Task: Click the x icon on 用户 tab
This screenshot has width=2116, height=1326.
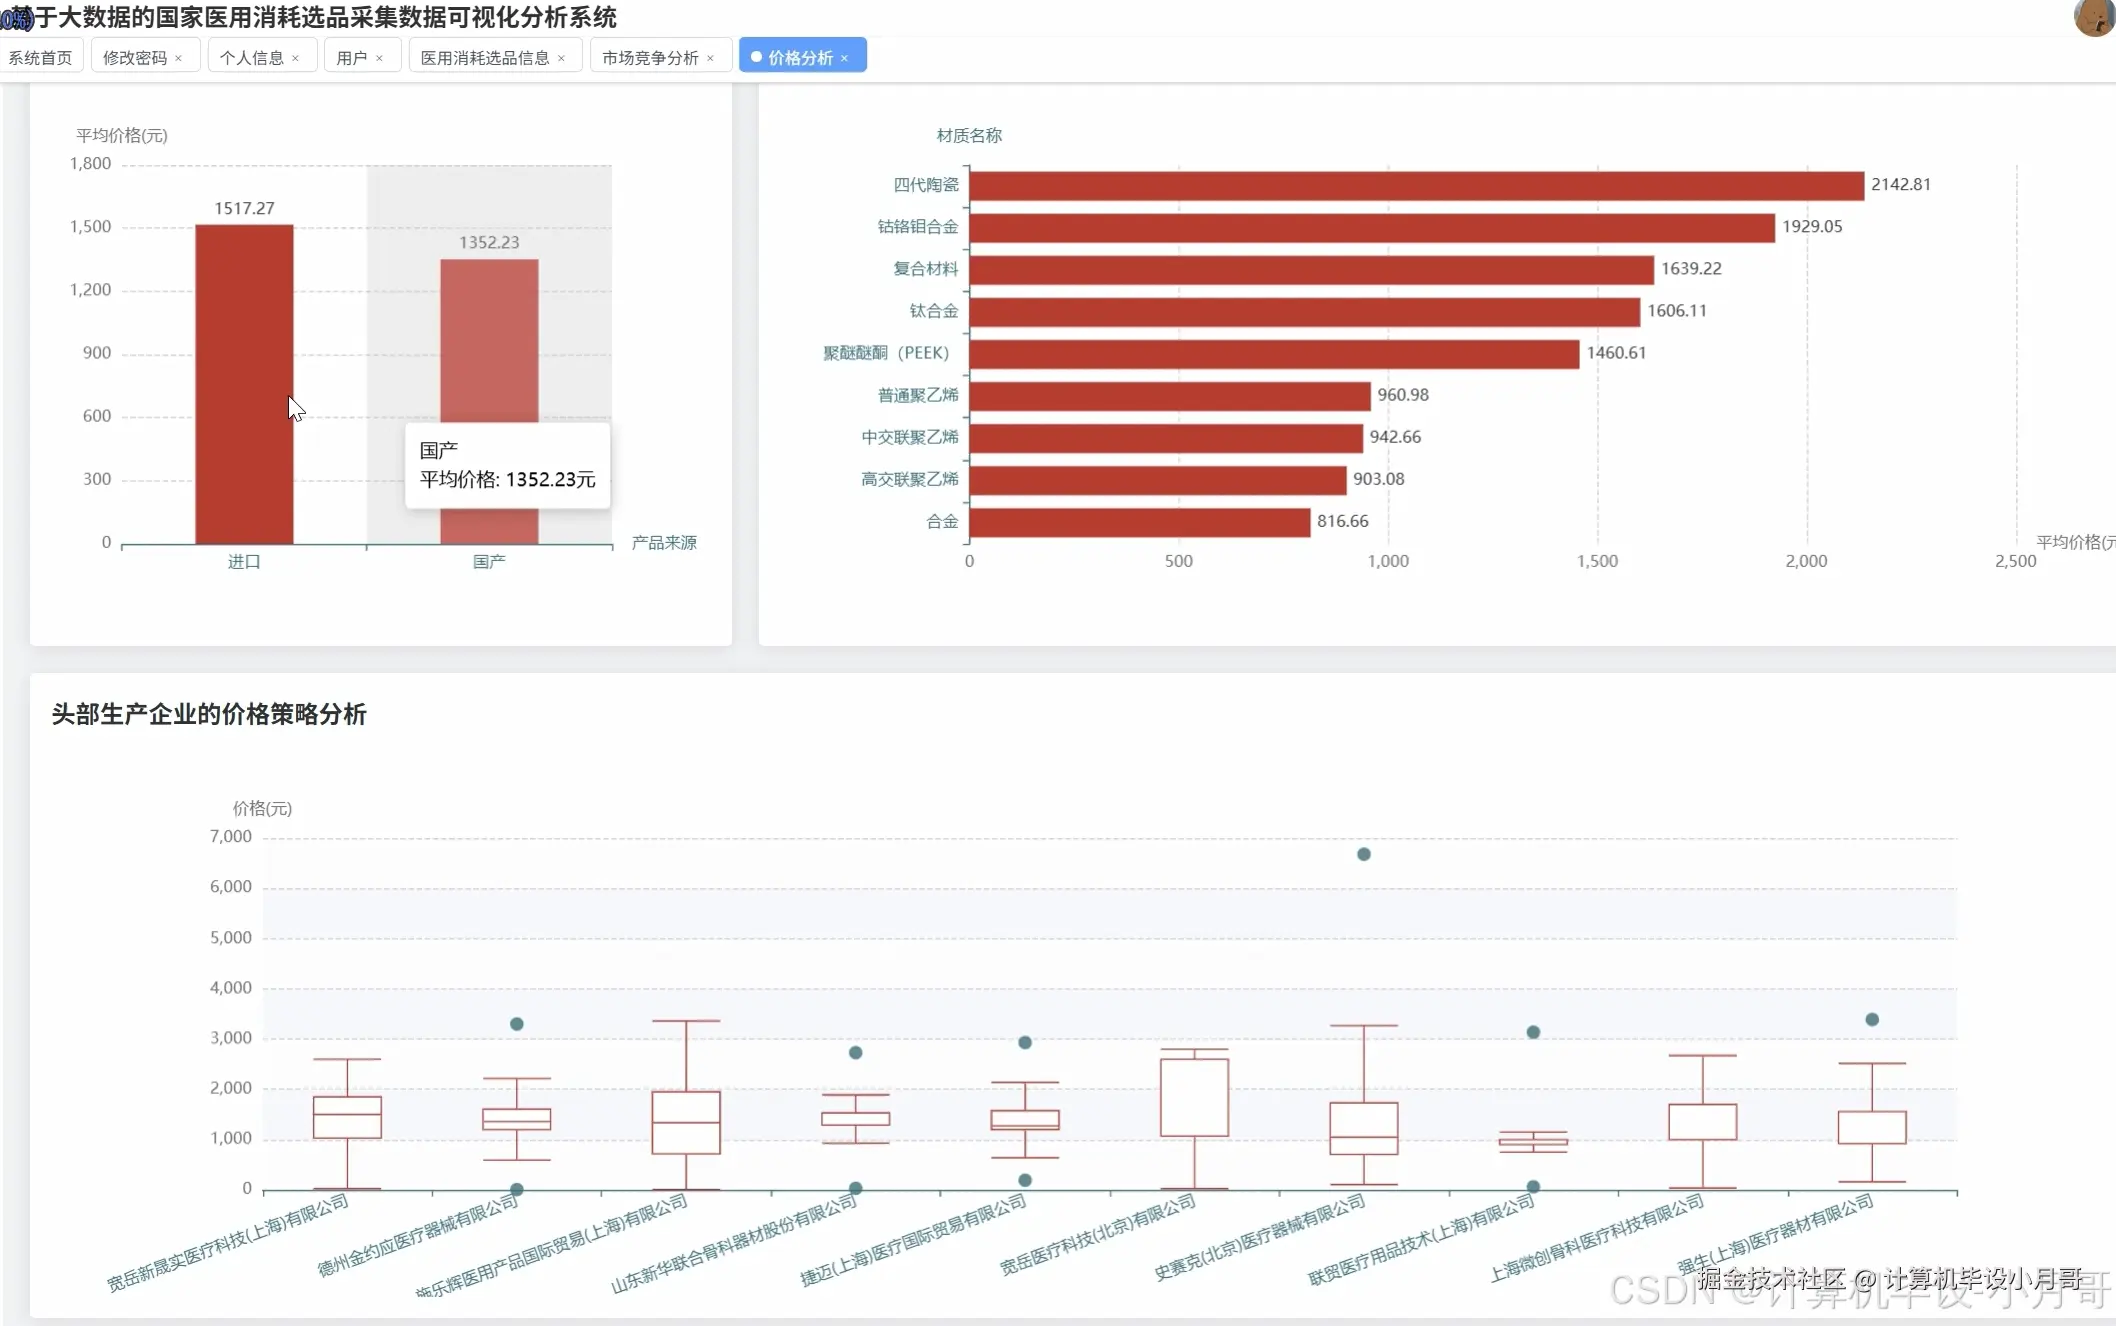Action: (380, 58)
